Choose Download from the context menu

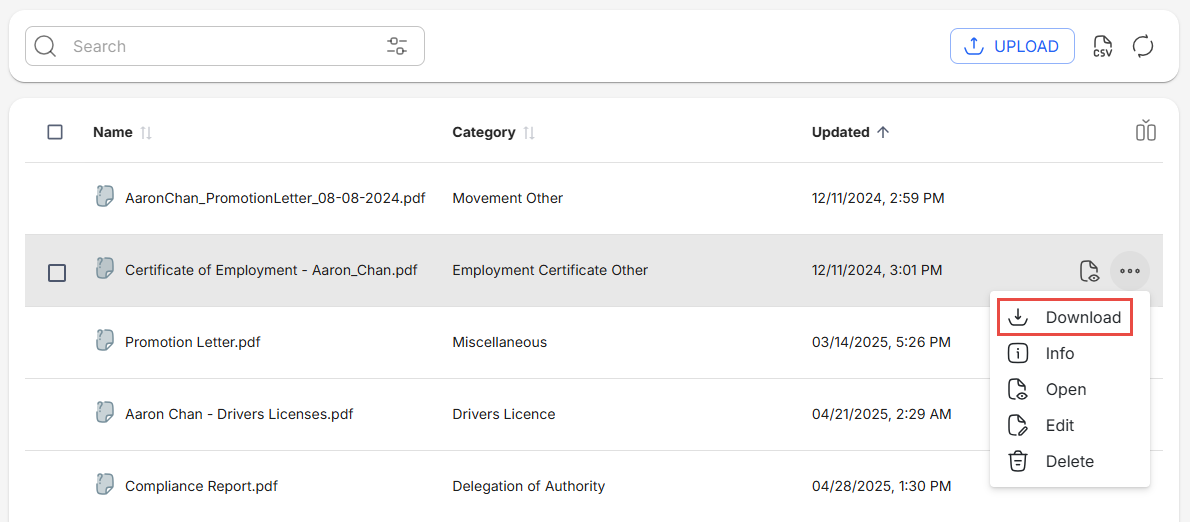click(1066, 317)
